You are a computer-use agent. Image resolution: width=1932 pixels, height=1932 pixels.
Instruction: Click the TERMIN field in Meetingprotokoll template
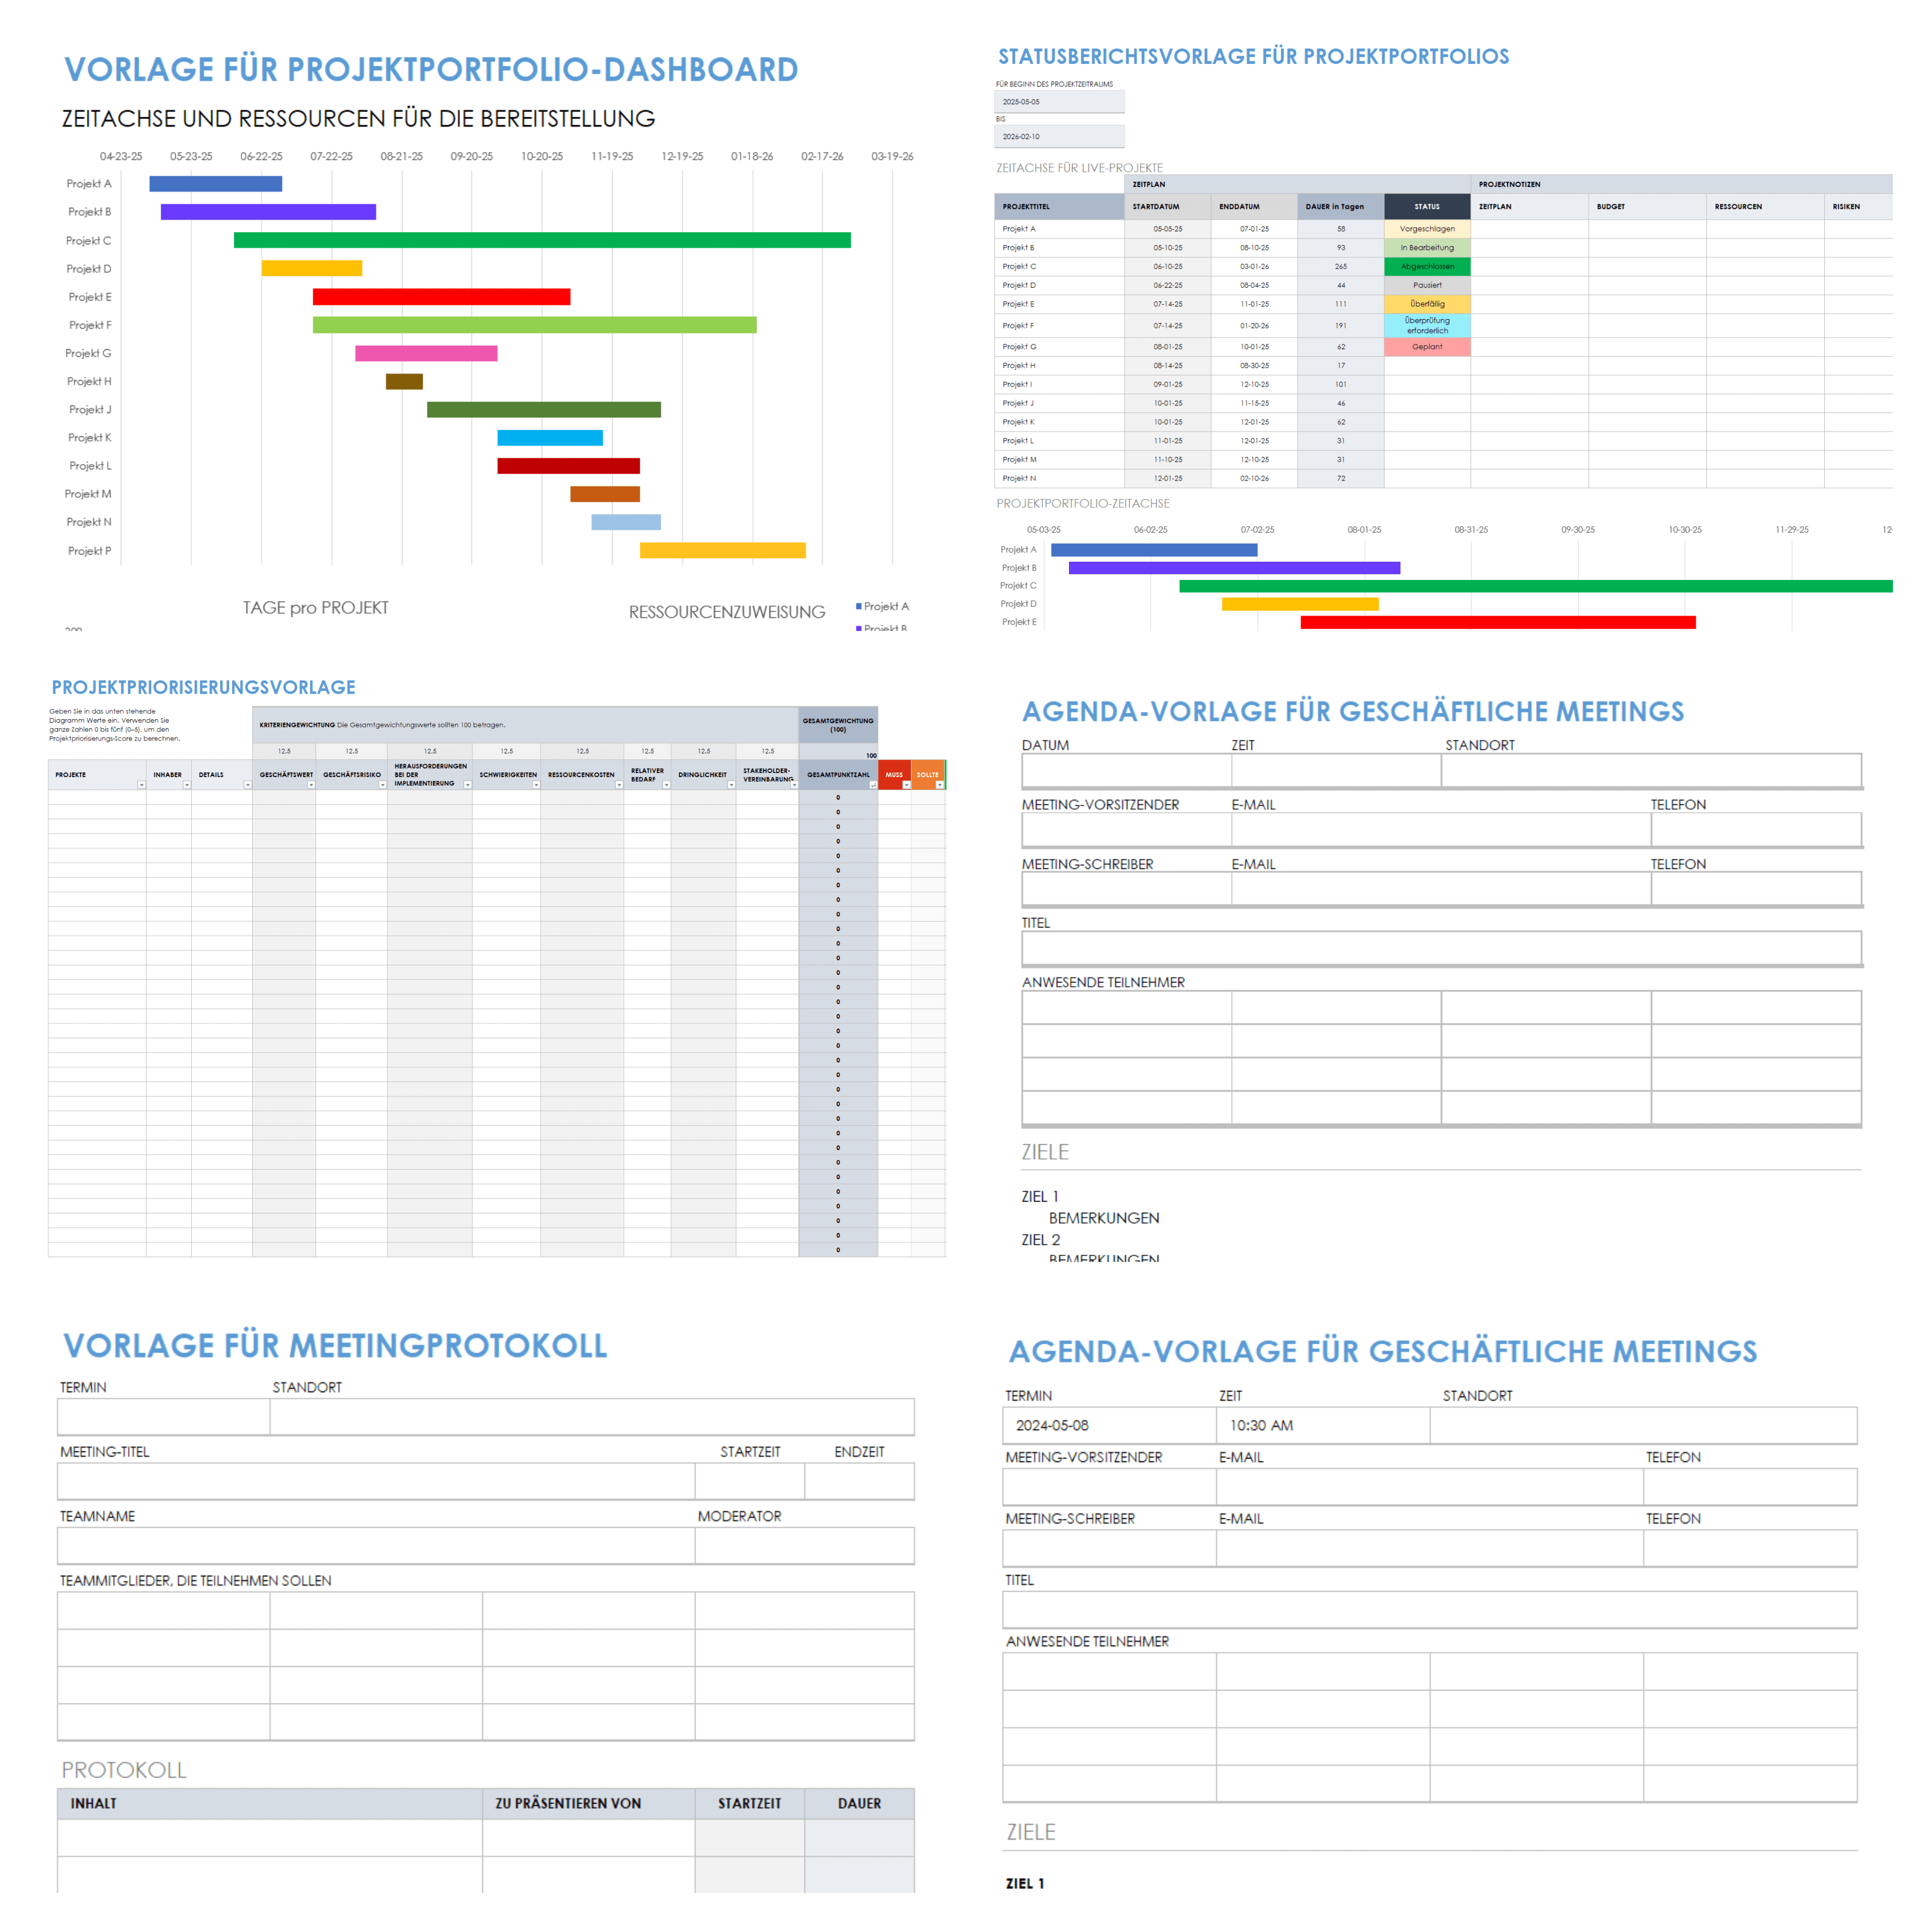click(x=163, y=1417)
